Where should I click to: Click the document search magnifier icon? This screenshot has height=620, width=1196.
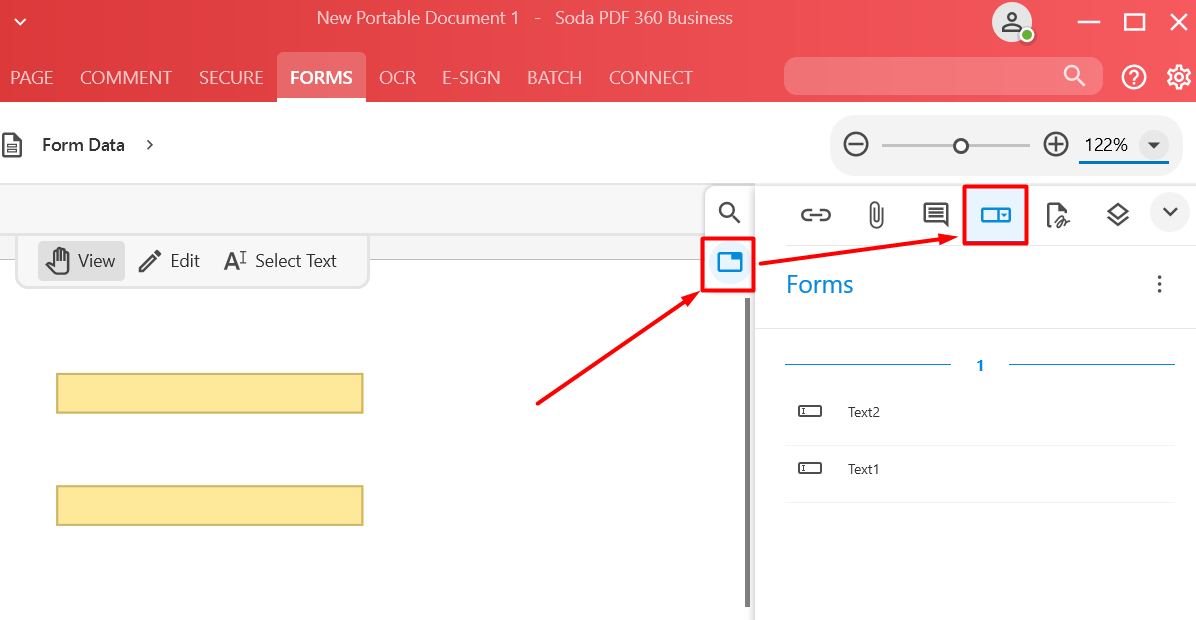(728, 212)
